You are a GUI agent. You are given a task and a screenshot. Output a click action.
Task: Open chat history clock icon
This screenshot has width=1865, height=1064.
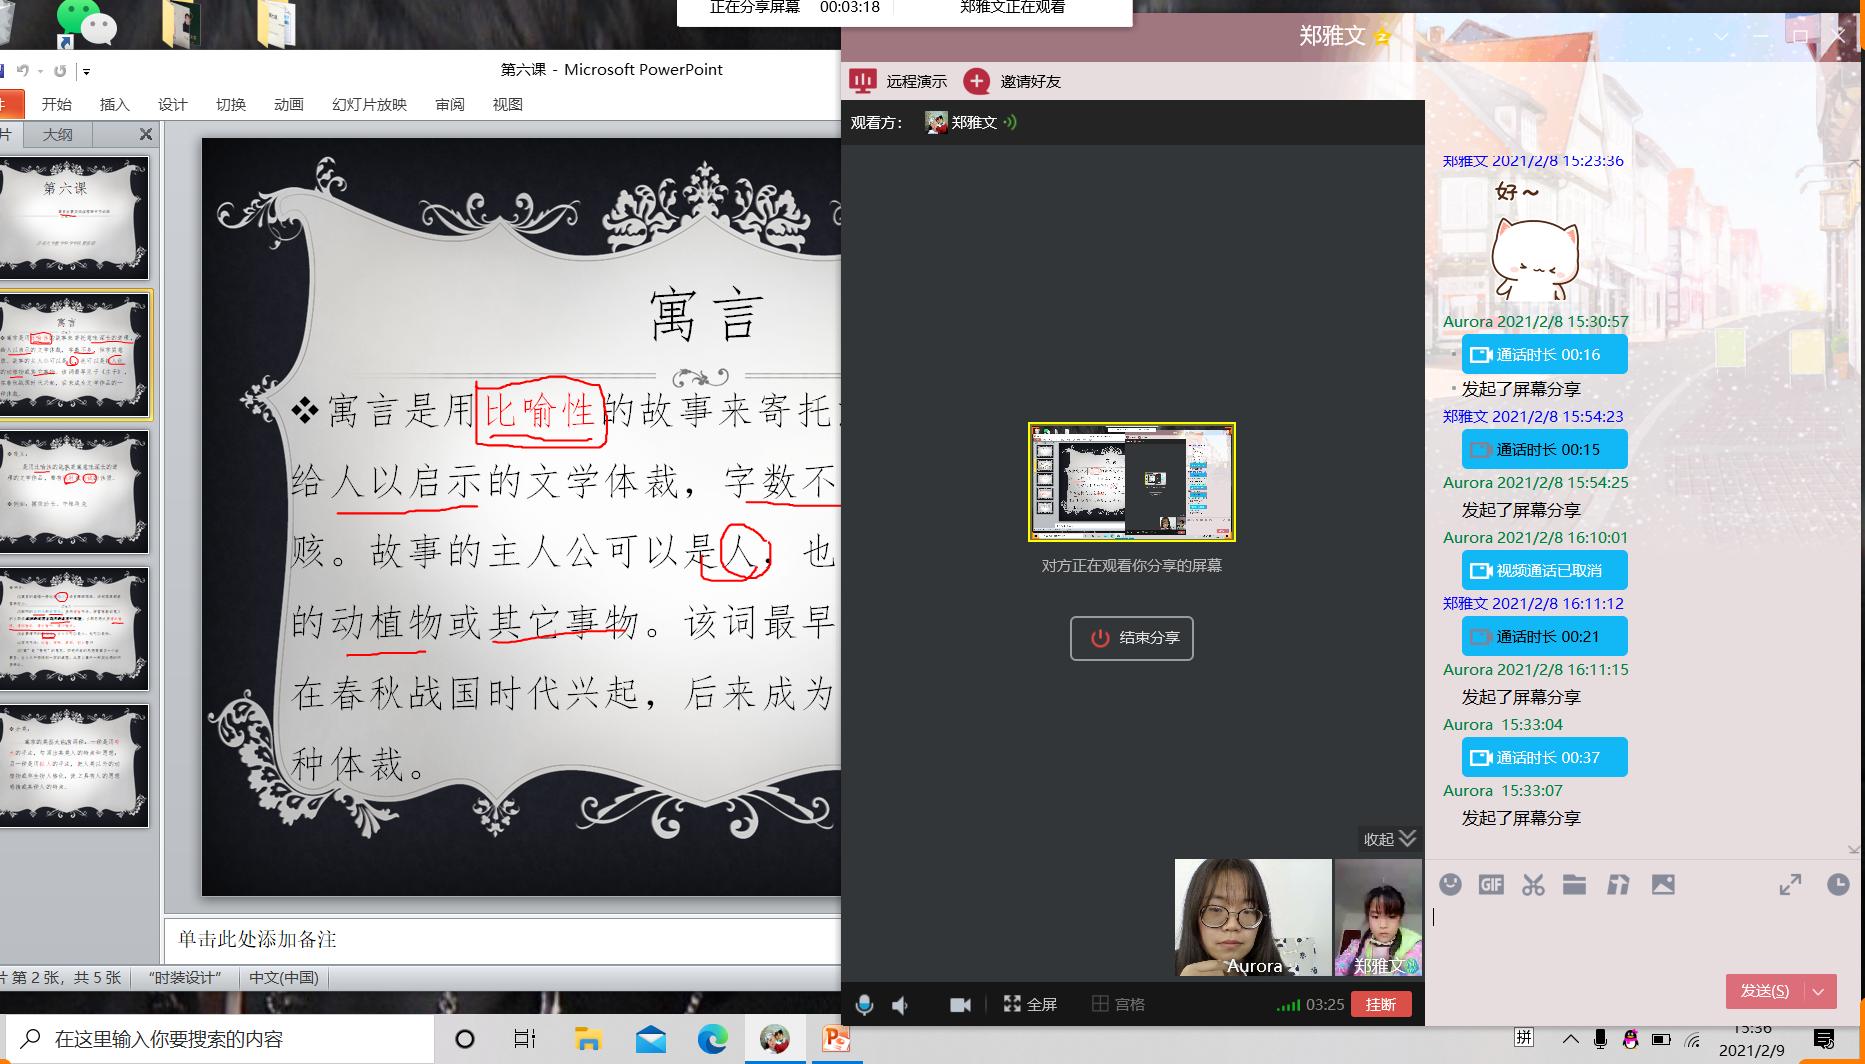(x=1837, y=884)
